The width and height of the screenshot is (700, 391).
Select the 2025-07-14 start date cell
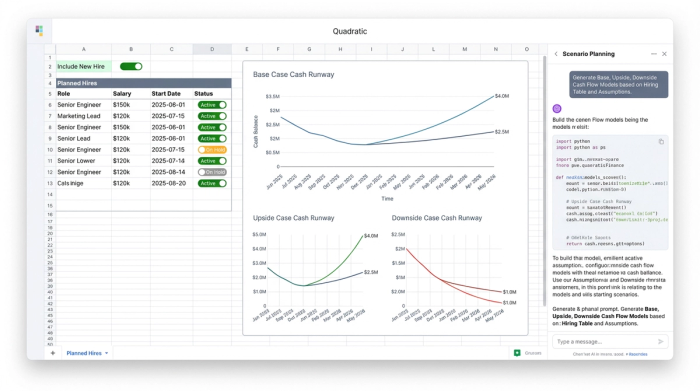click(x=171, y=161)
